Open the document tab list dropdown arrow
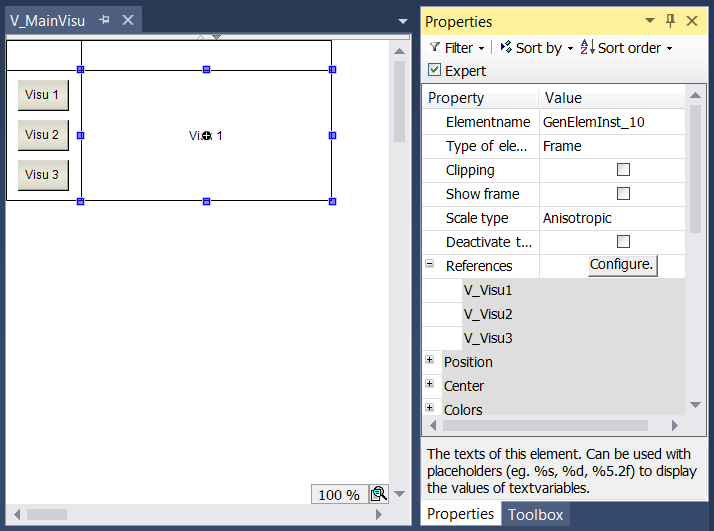This screenshot has height=531, width=714. [403, 21]
